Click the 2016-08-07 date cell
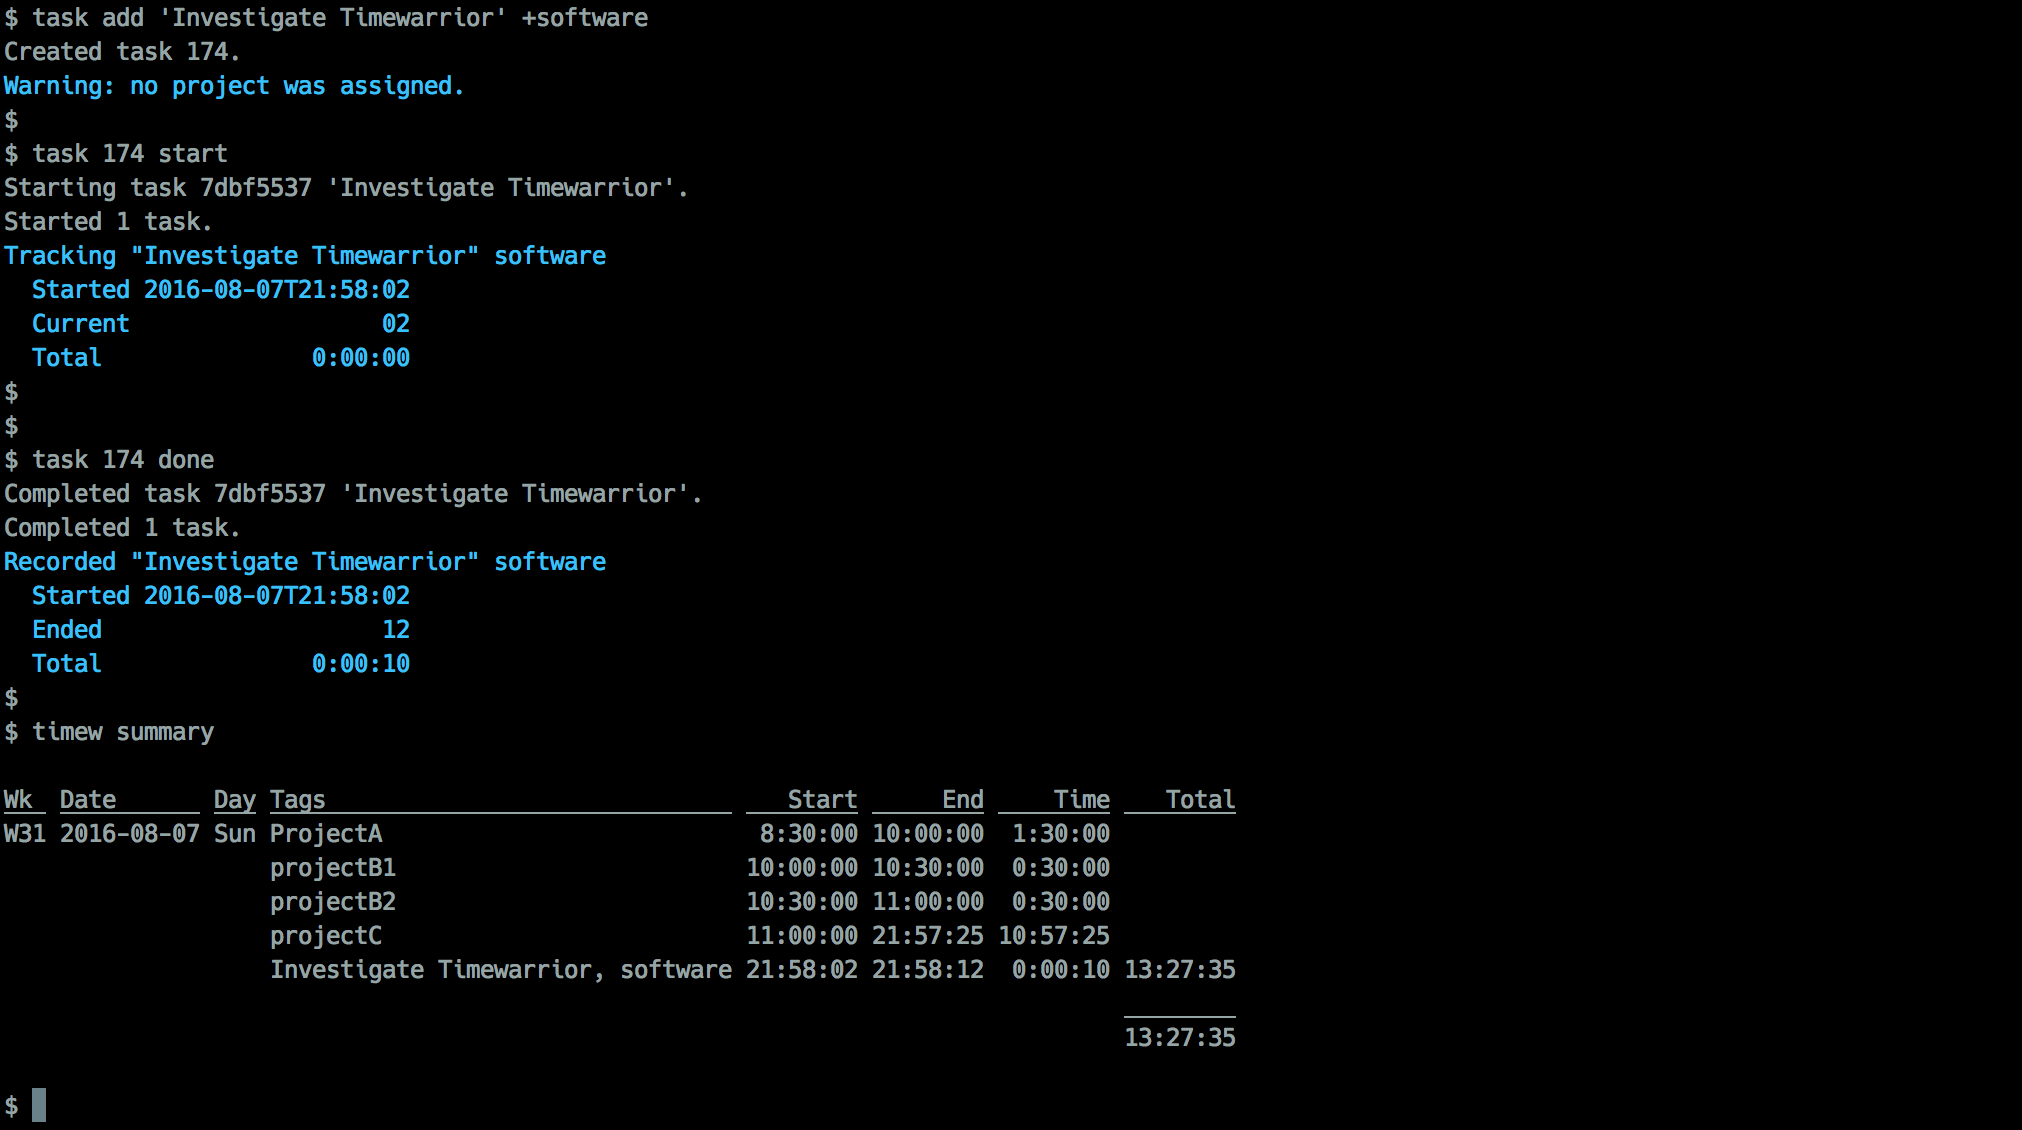The width and height of the screenshot is (2022, 1130). (x=130, y=834)
